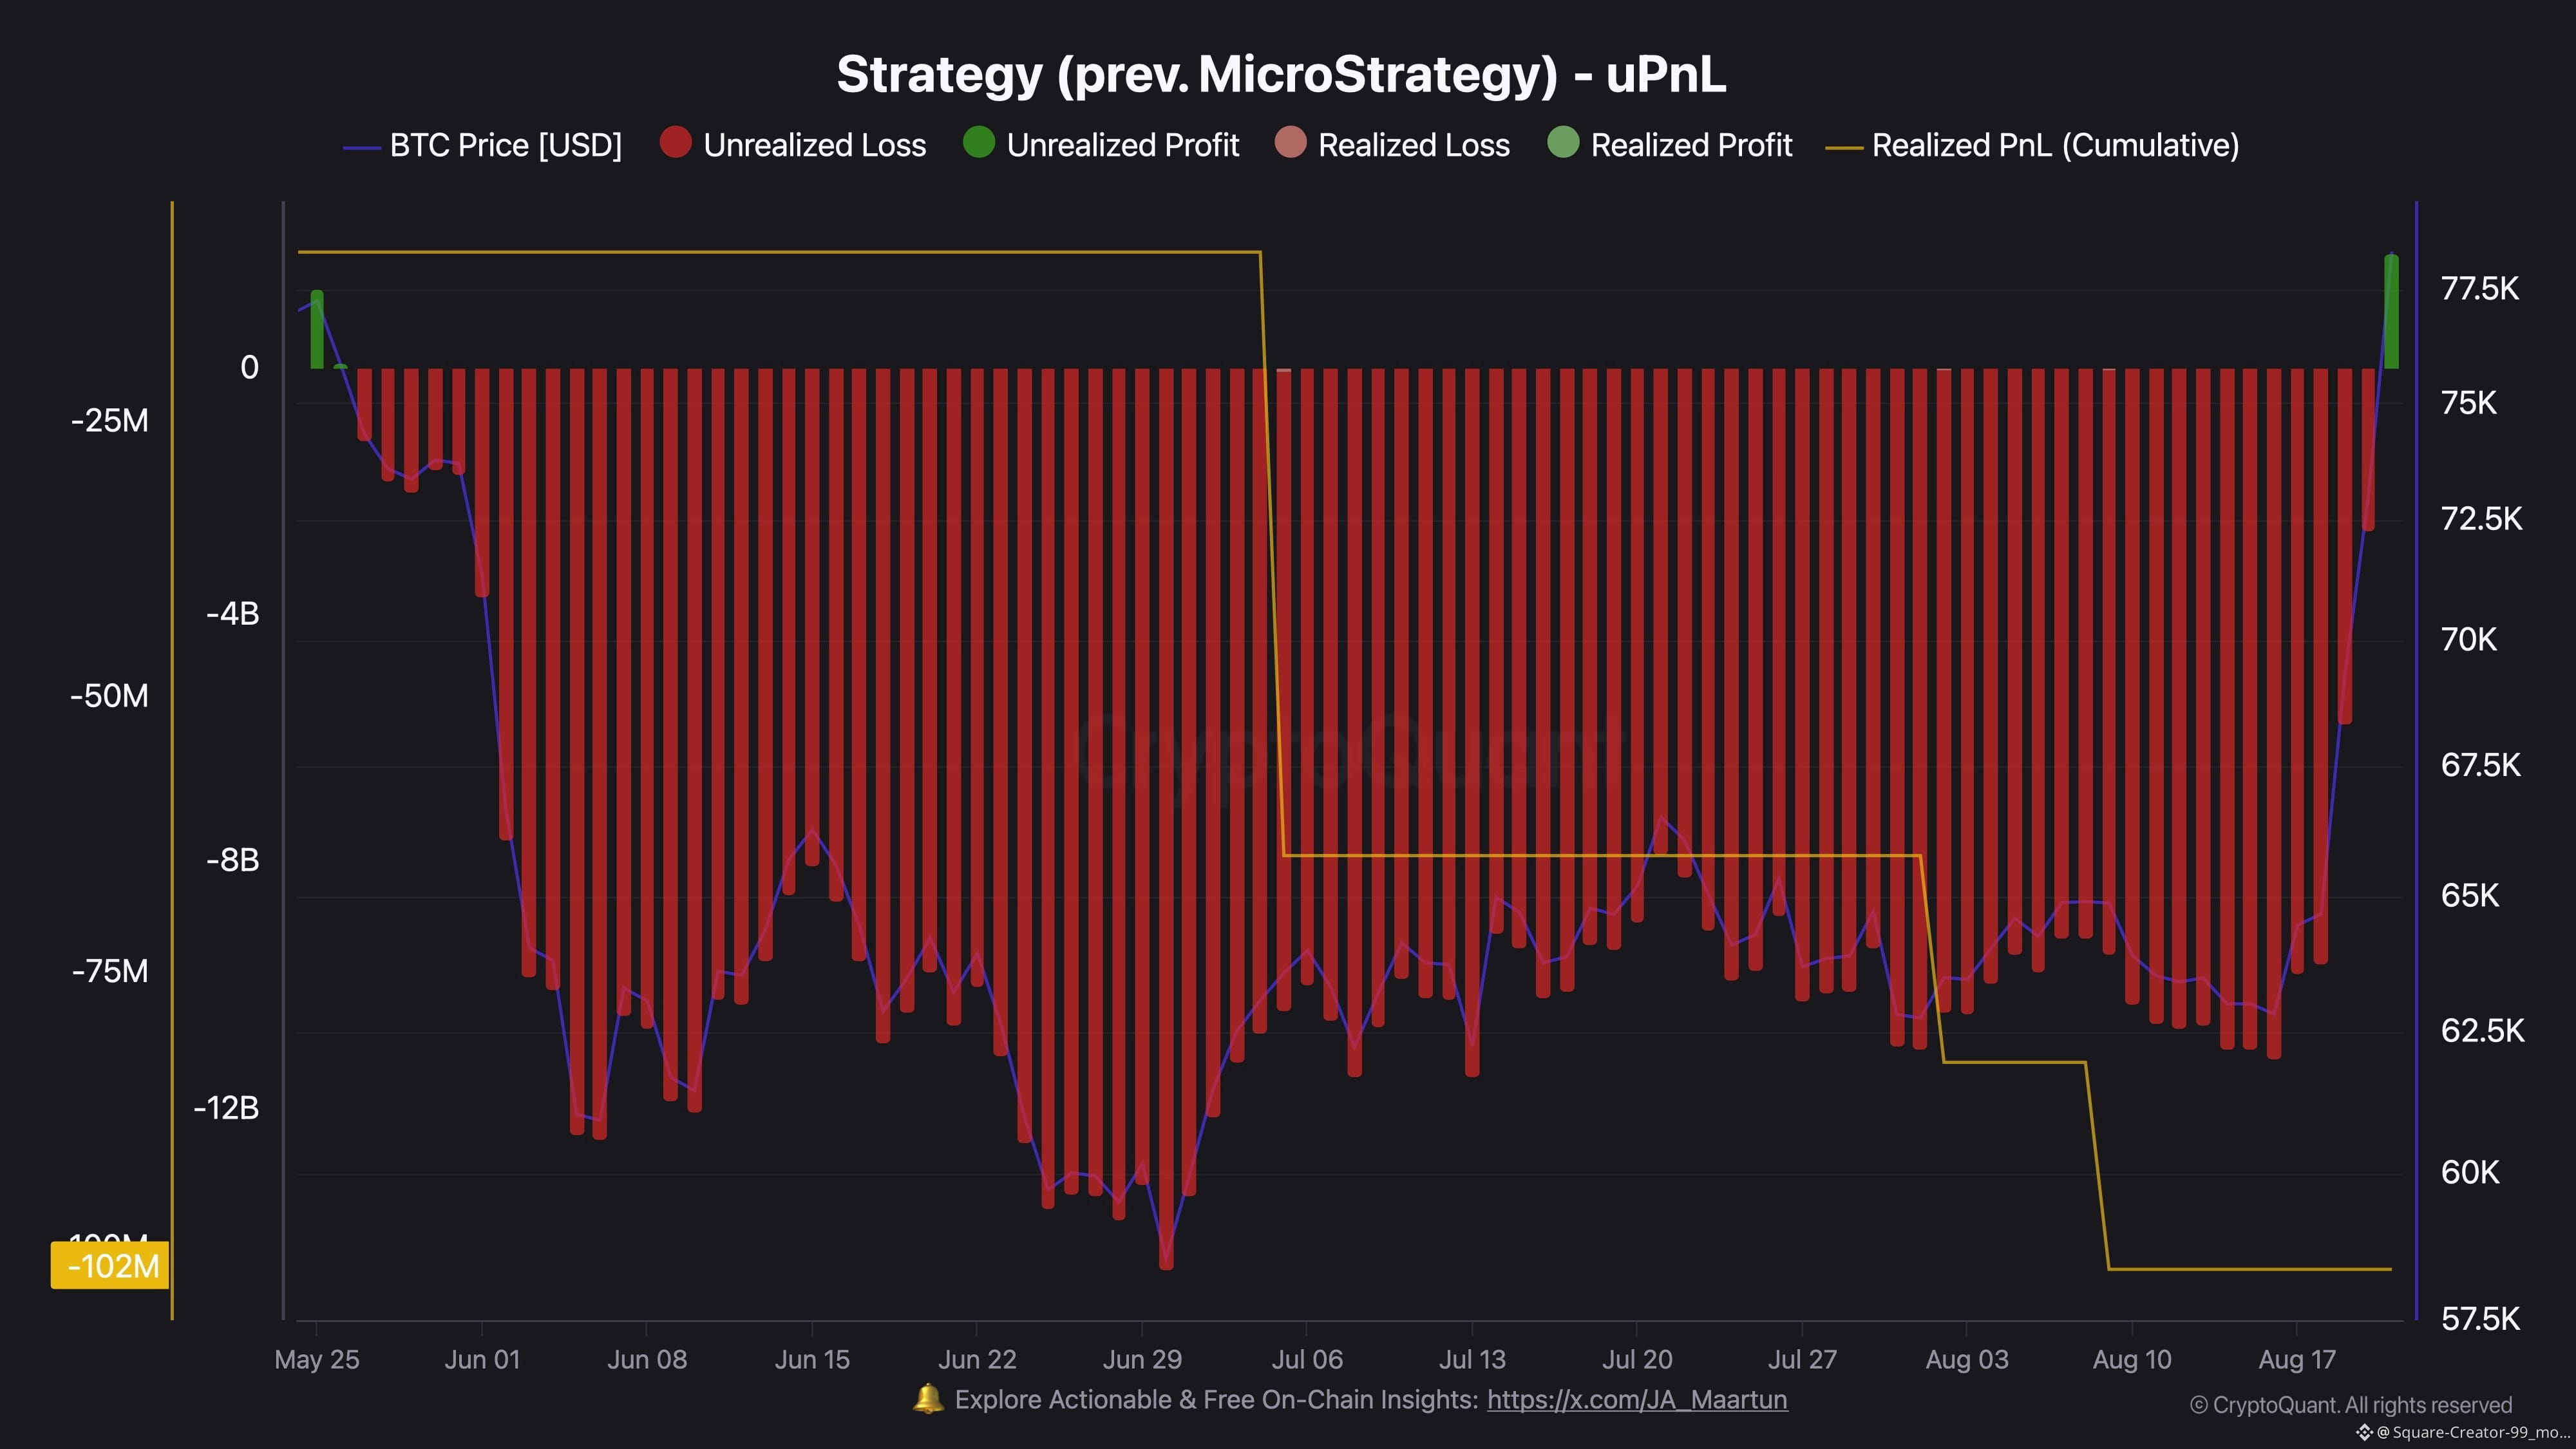This screenshot has height=1449, width=2576.
Task: Click the pink Realized Loss legend dot
Action: [1291, 143]
